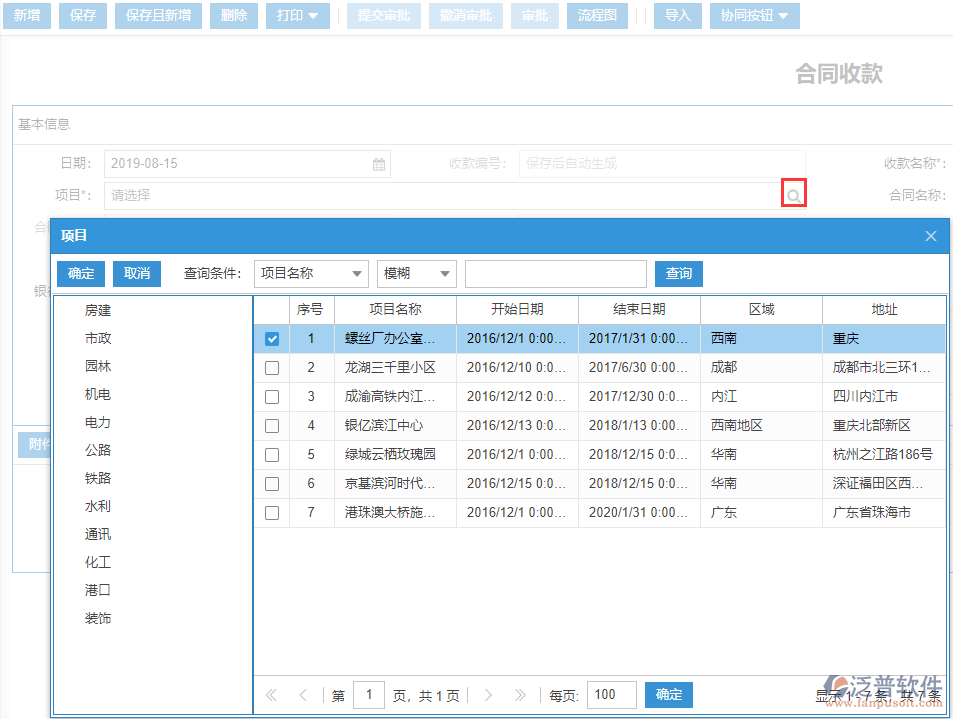Jump to last page with double-right arrow
953x719 pixels.
pyautogui.click(x=520, y=694)
